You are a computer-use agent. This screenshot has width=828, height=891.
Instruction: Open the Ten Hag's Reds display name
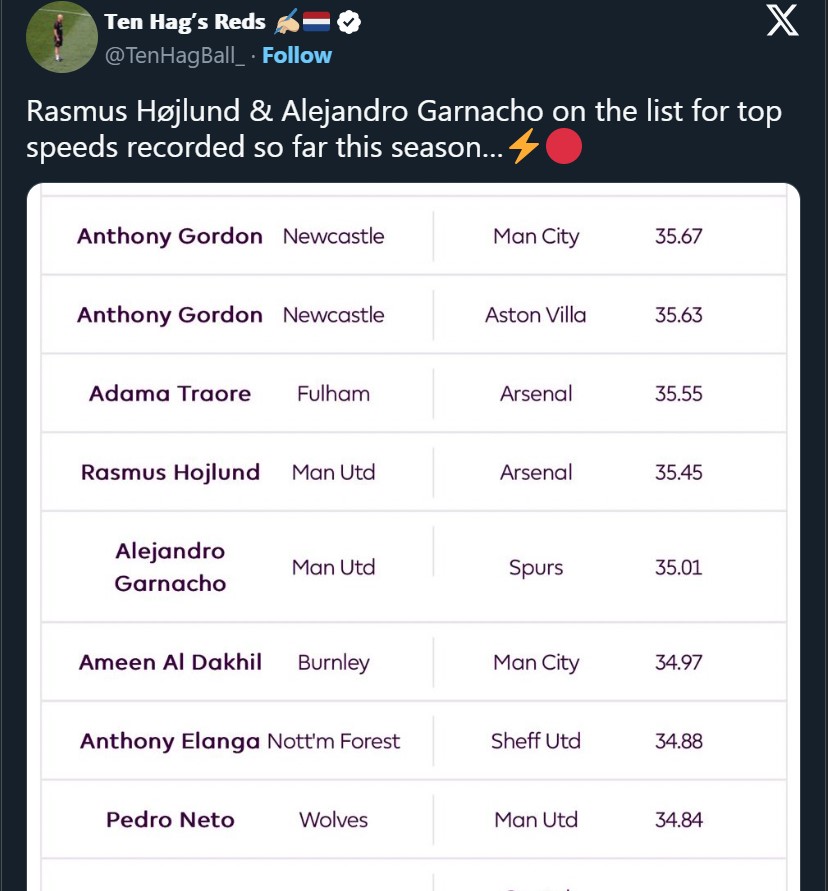point(185,22)
